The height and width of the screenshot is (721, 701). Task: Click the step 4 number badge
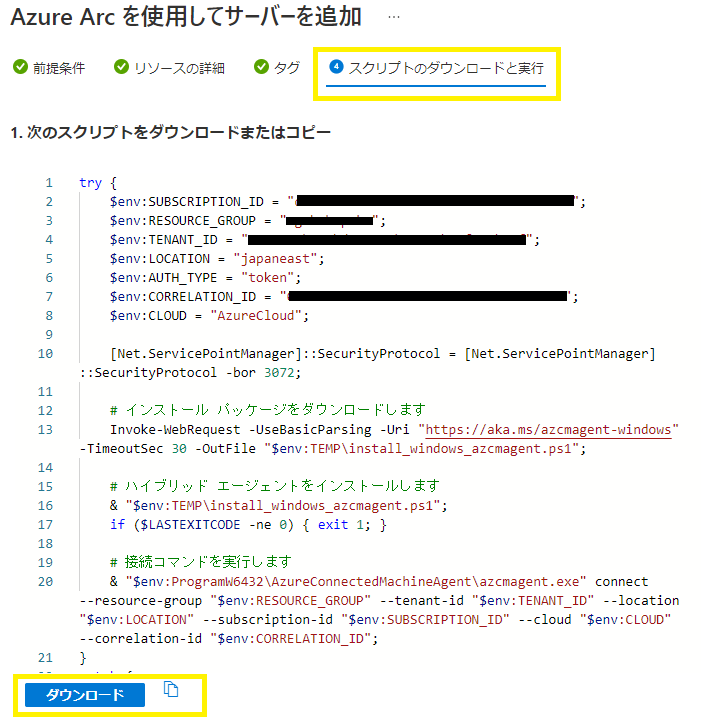(x=336, y=67)
